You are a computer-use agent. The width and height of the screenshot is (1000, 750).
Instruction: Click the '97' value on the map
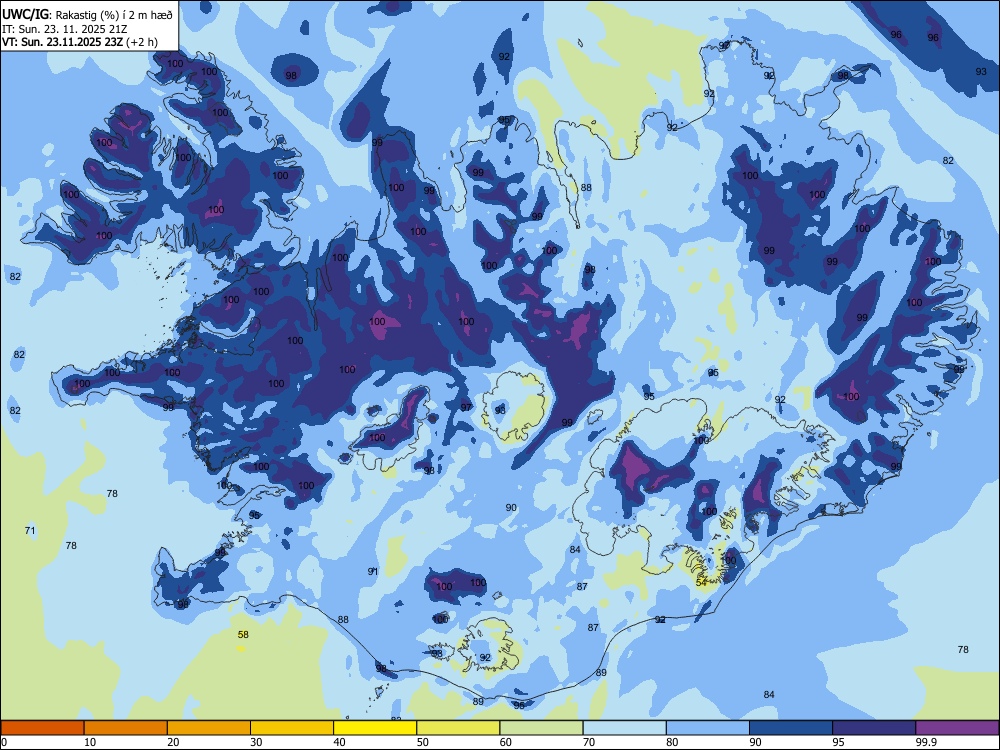pos(466,408)
